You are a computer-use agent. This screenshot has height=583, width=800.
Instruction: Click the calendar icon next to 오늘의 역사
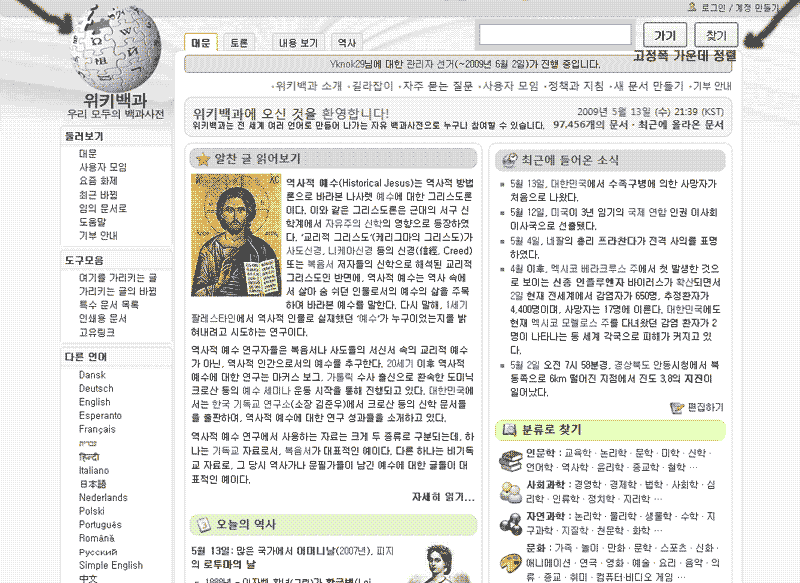204,524
